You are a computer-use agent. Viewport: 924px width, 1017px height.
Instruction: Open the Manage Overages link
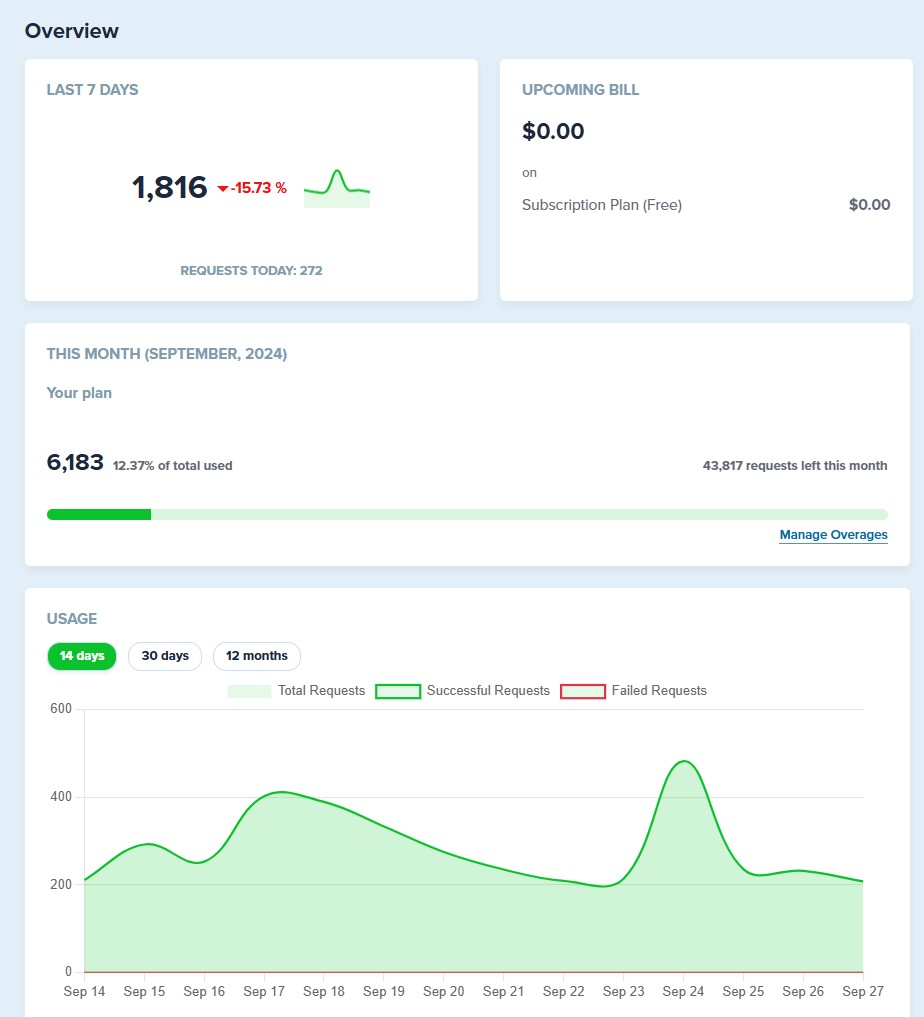click(833, 535)
